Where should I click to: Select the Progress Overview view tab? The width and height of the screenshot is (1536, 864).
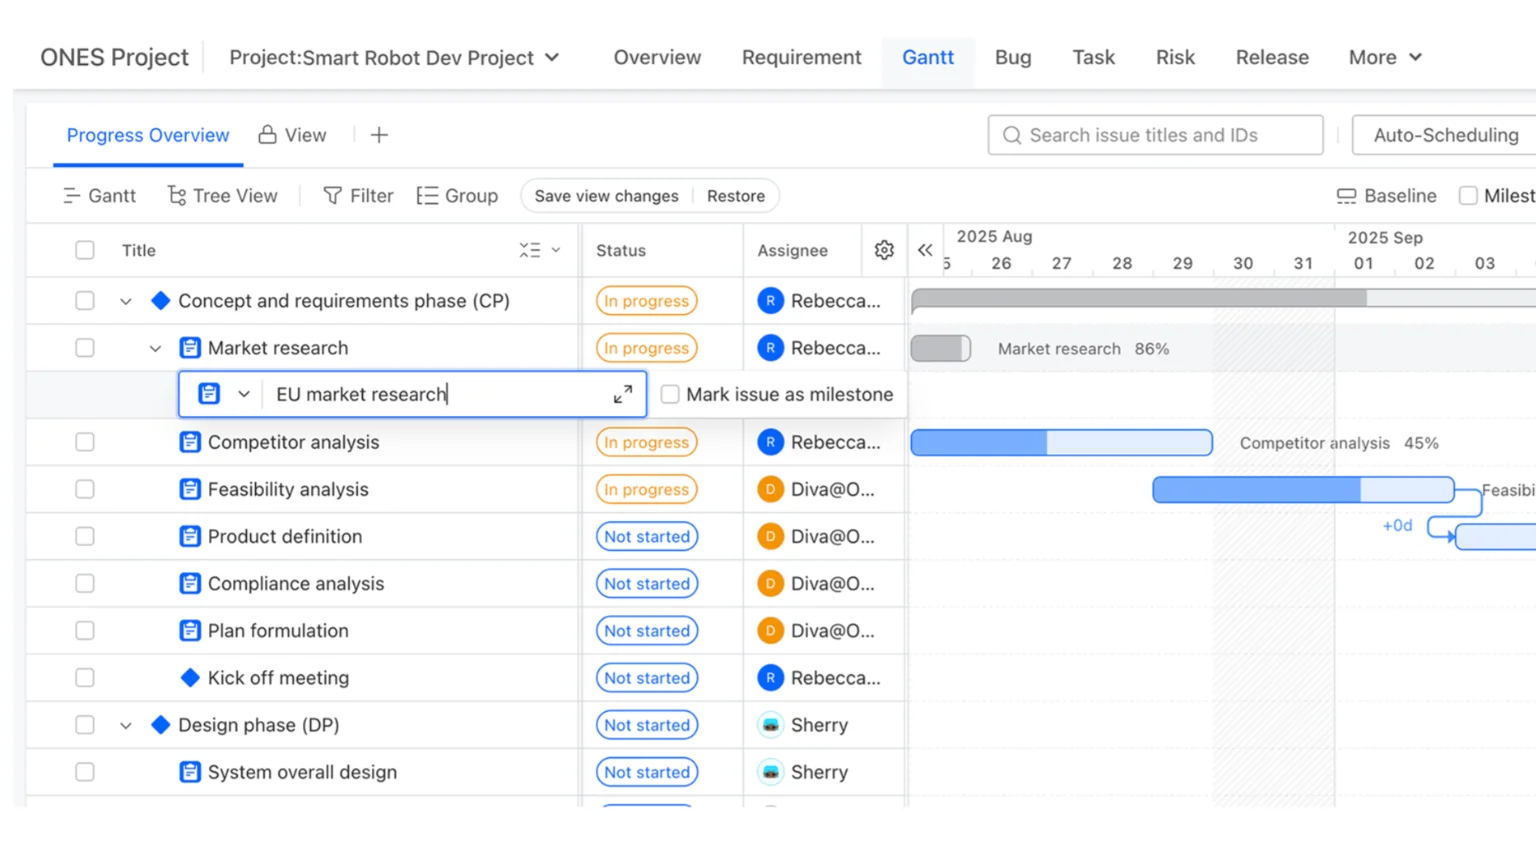pyautogui.click(x=148, y=135)
